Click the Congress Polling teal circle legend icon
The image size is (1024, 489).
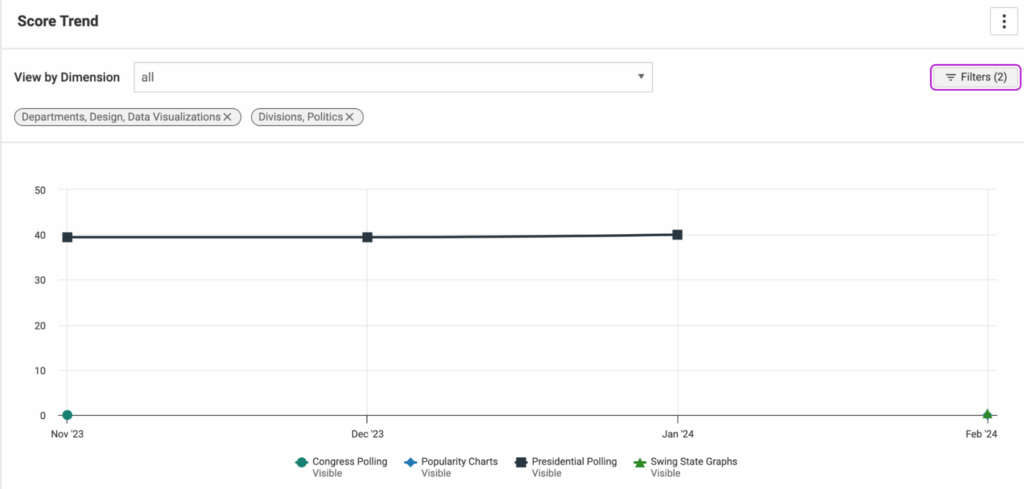tap(301, 462)
